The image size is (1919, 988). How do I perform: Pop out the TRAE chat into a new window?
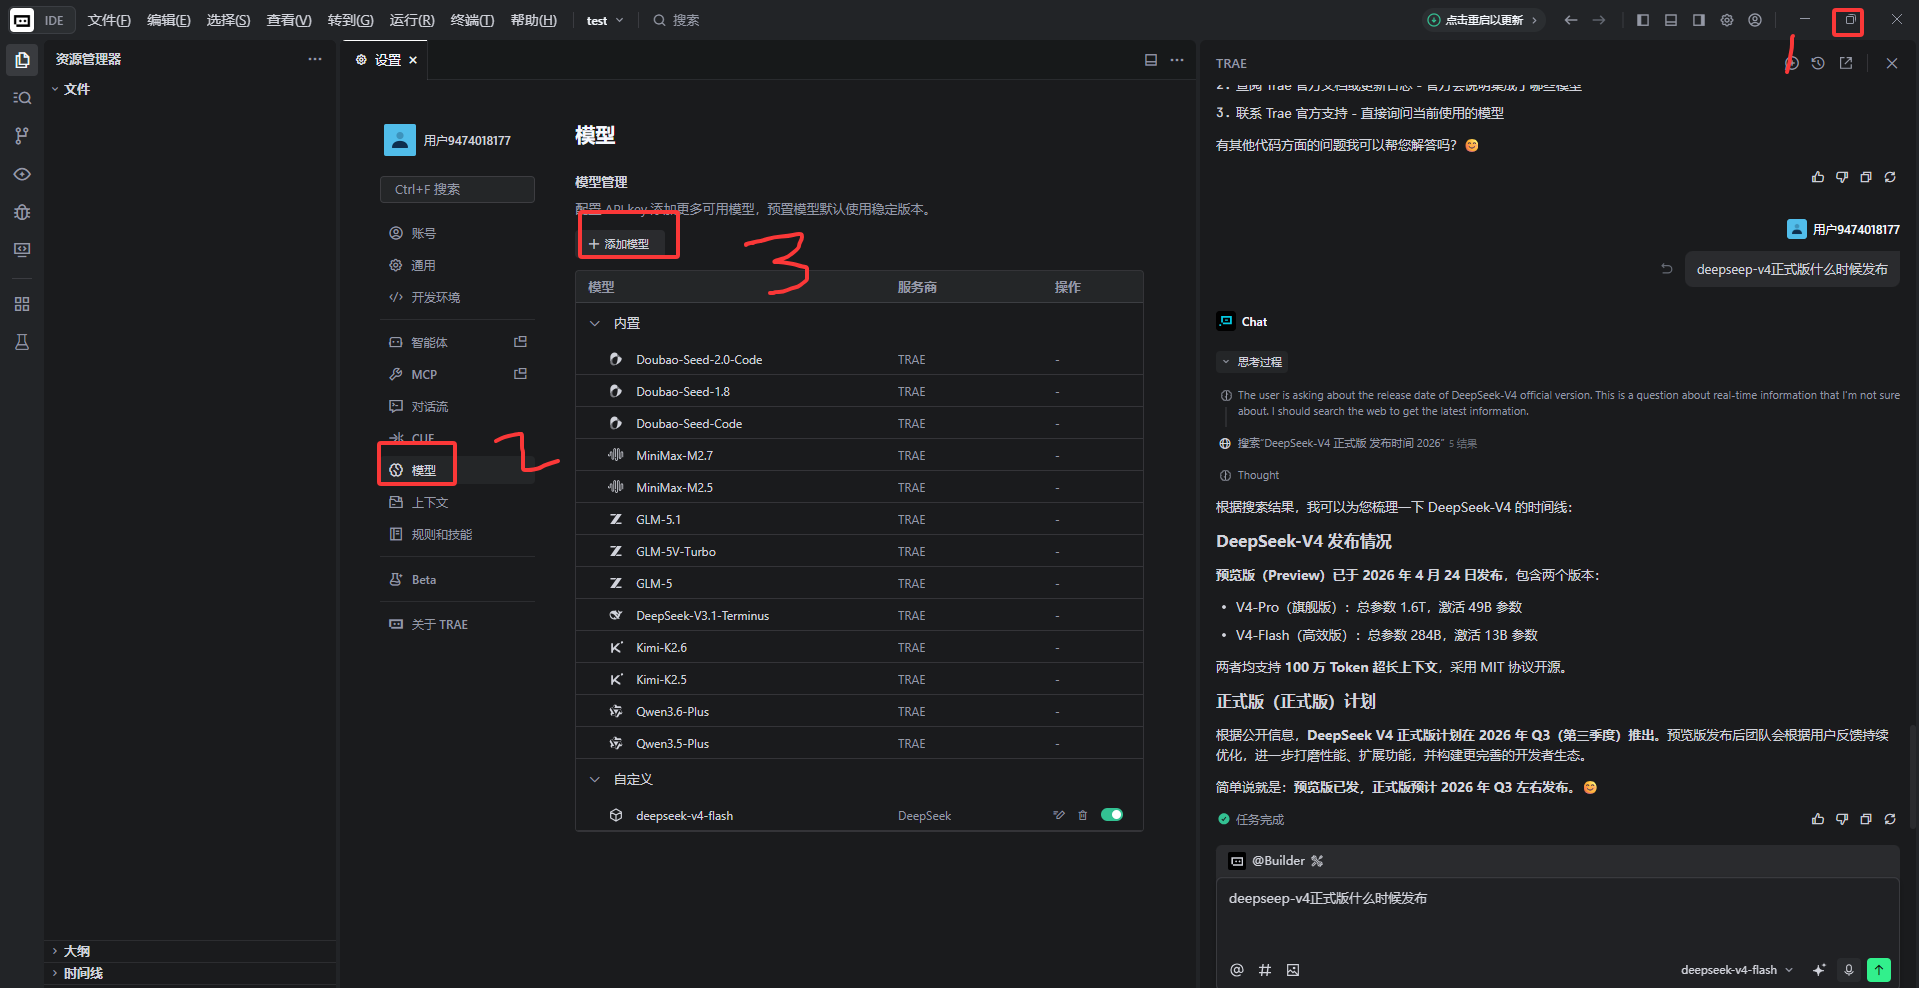(x=1846, y=63)
